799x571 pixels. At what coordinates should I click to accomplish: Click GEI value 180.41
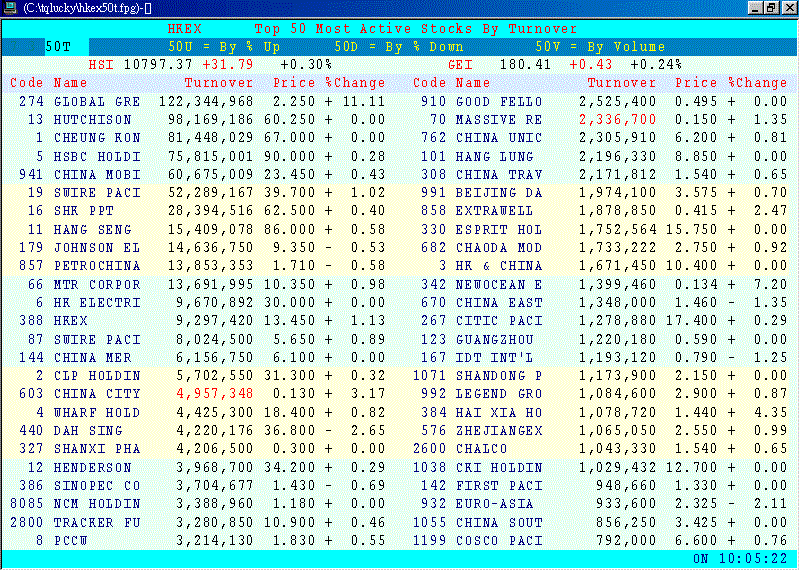coord(525,65)
